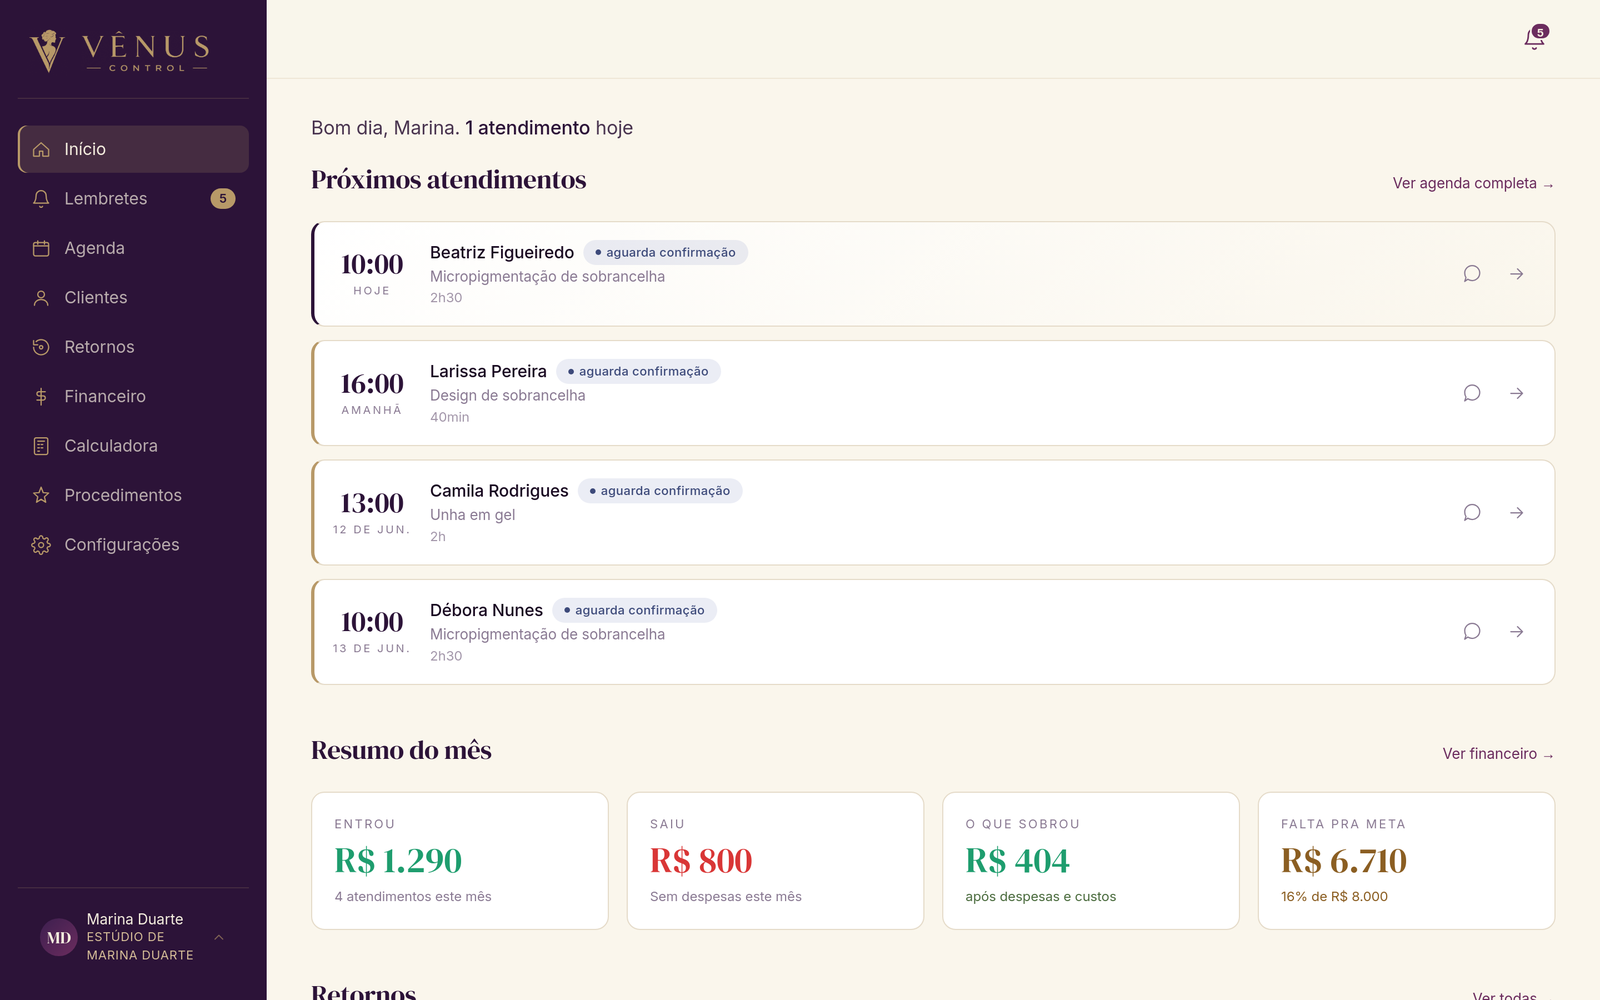This screenshot has height=1000, width=1600.
Task: Follow the Ver agenda completa link
Action: 1473,183
